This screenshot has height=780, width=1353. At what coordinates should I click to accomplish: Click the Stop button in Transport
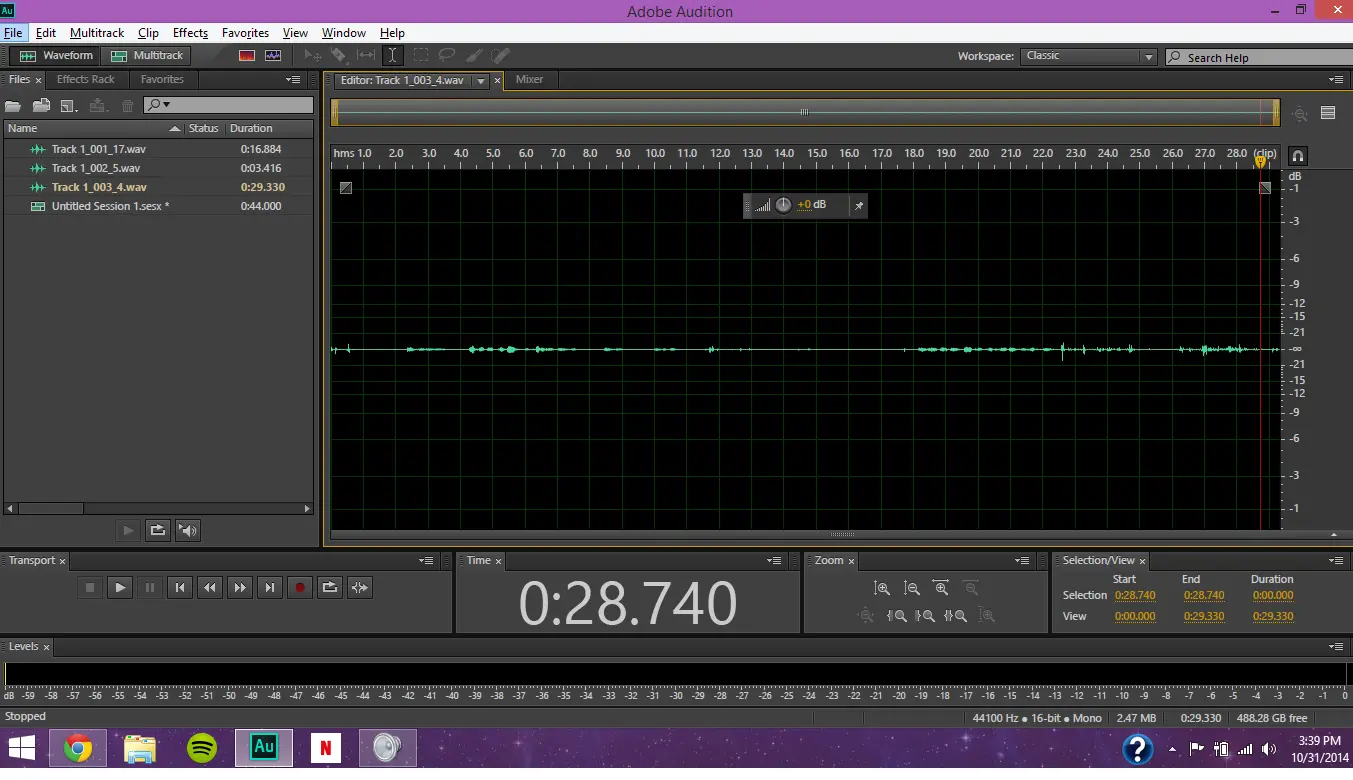pos(90,588)
